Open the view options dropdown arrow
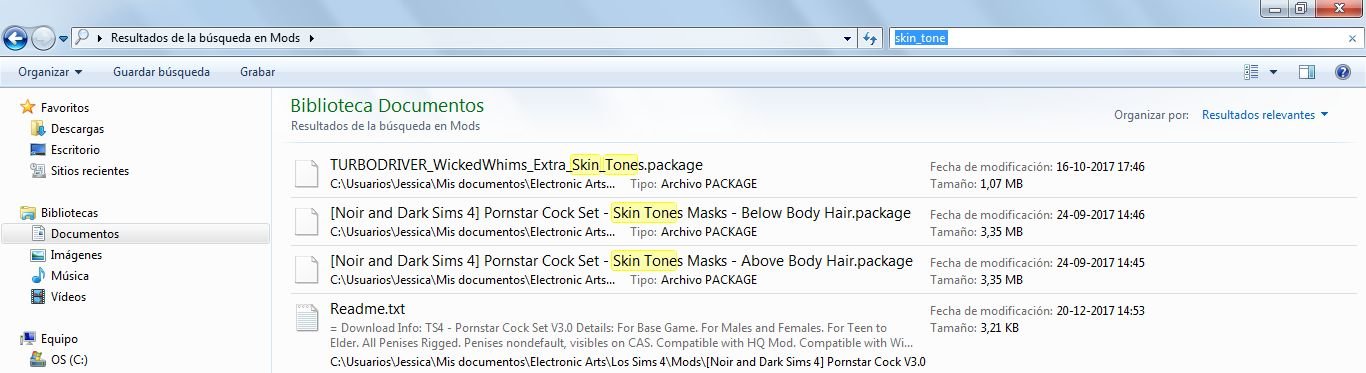Viewport: 1366px width, 373px height. point(1273,72)
